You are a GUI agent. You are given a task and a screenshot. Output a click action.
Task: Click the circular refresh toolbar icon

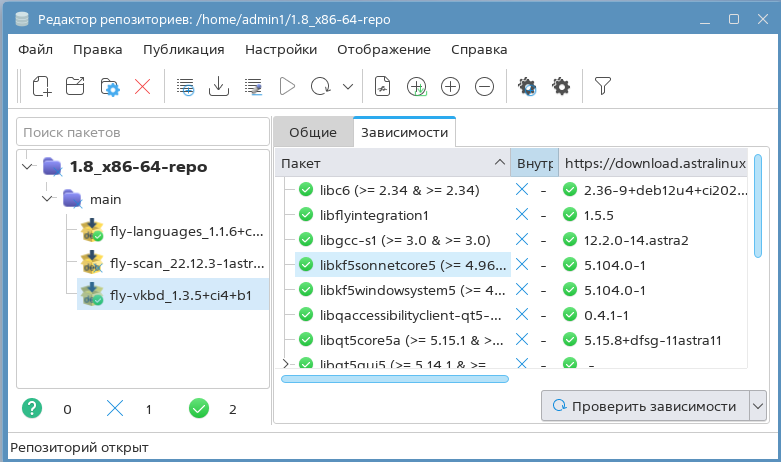(x=321, y=87)
